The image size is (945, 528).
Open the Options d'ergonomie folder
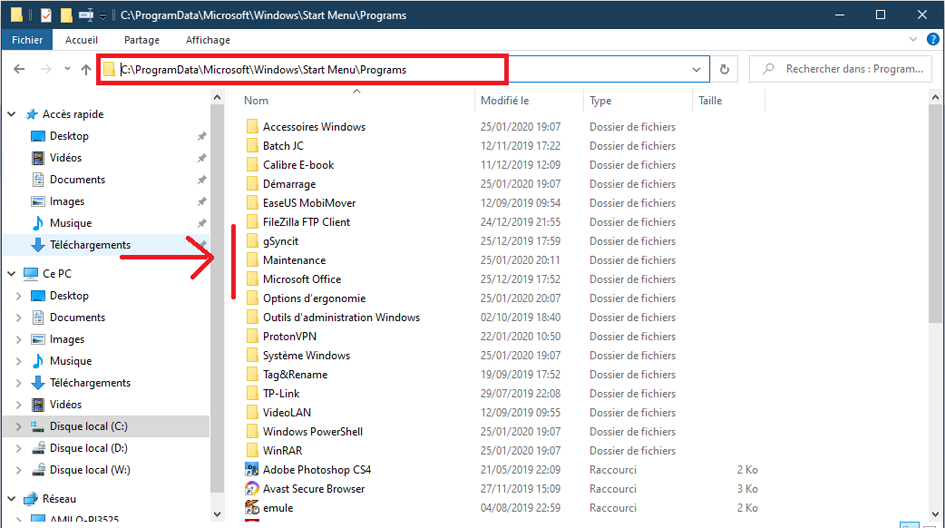click(306, 298)
